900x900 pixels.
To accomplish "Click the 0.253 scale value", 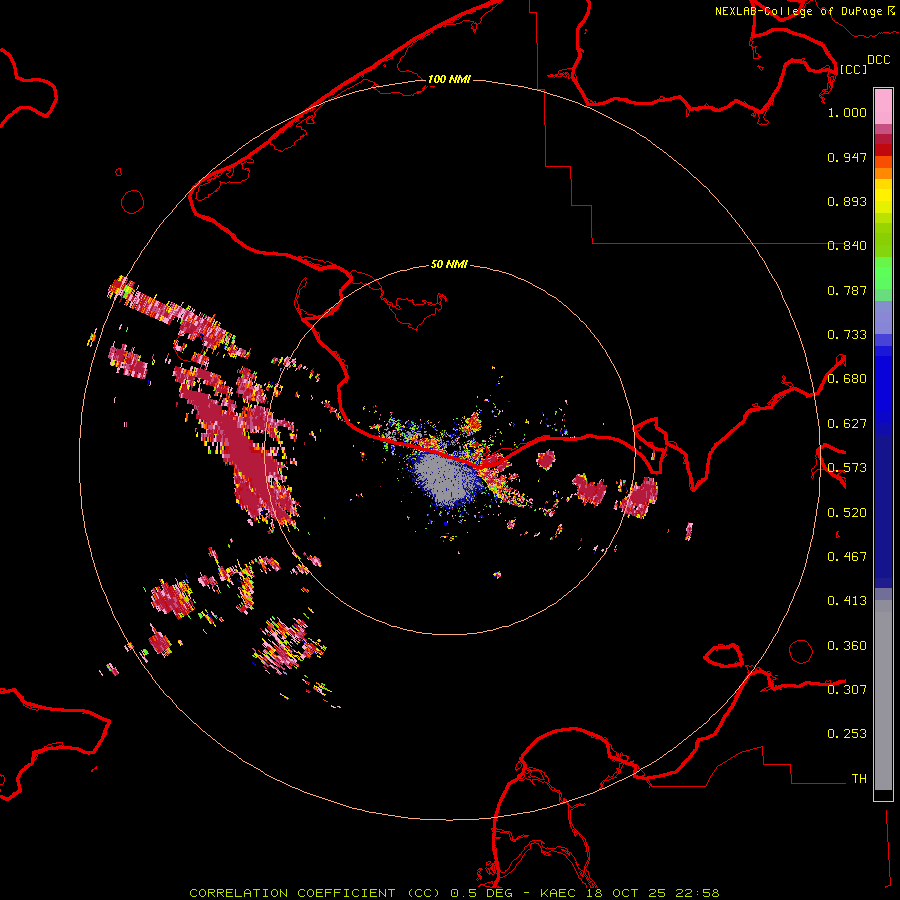I will click(x=847, y=734).
